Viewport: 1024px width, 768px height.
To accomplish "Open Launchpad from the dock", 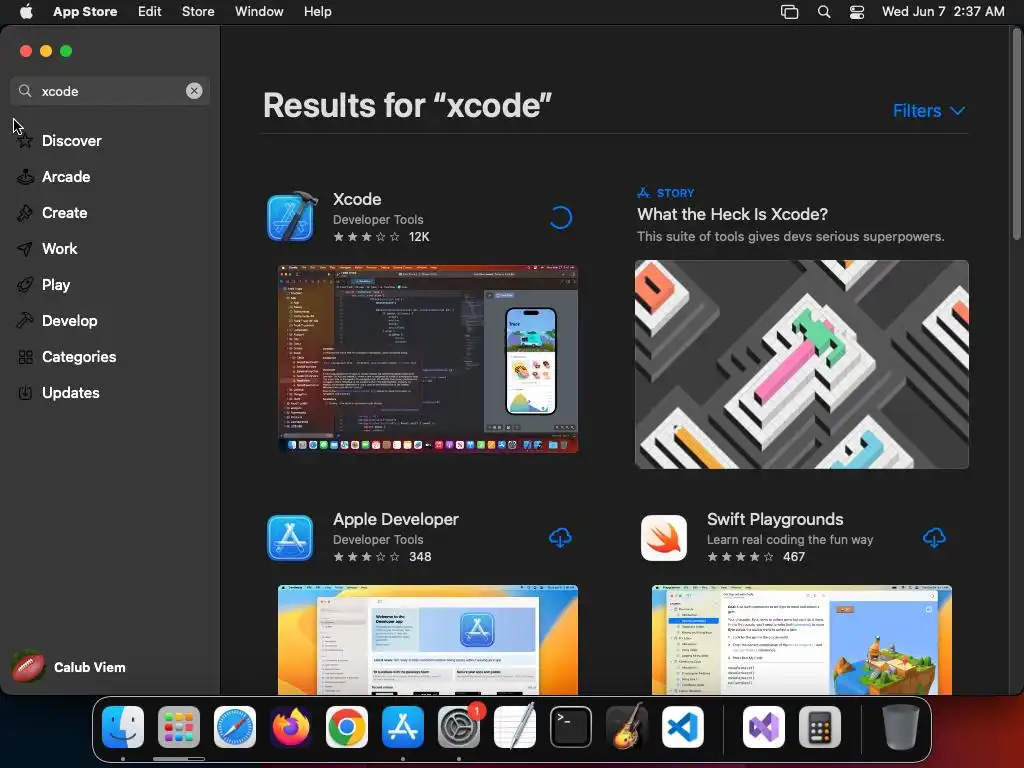I will pos(179,727).
